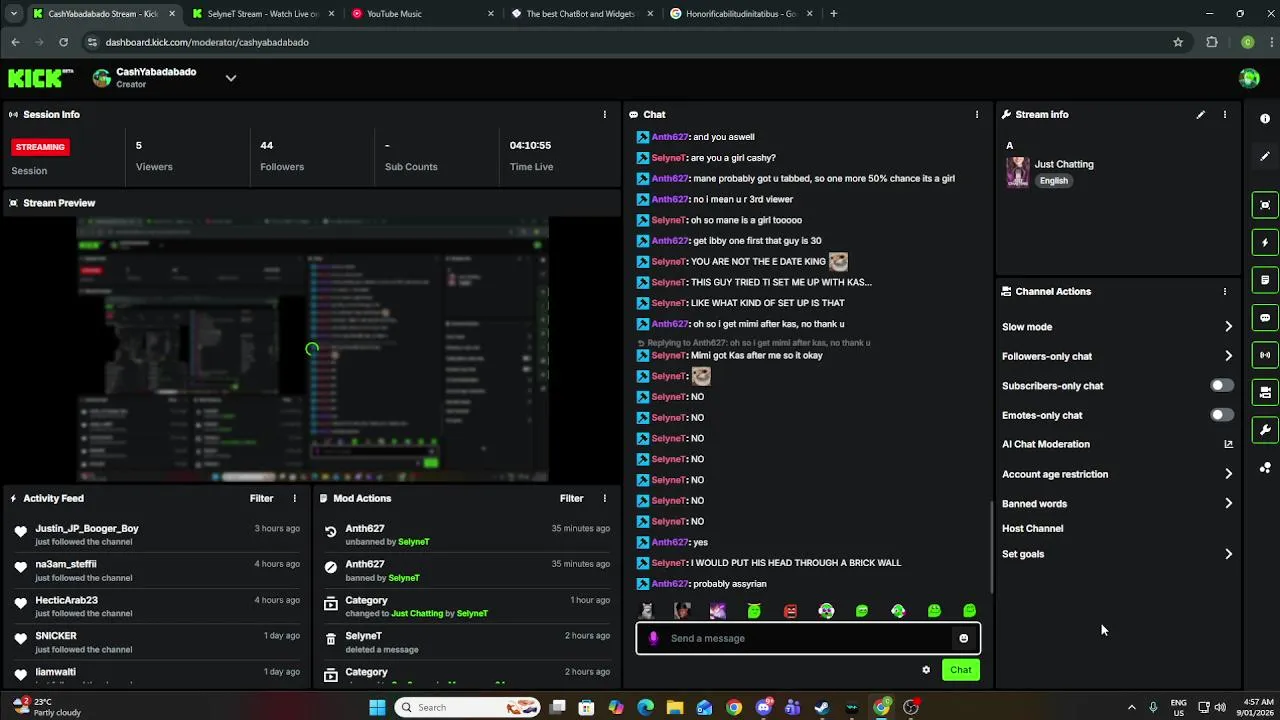Open the Stream info three-dot menu
Viewport: 1280px width, 720px height.
coord(1224,115)
